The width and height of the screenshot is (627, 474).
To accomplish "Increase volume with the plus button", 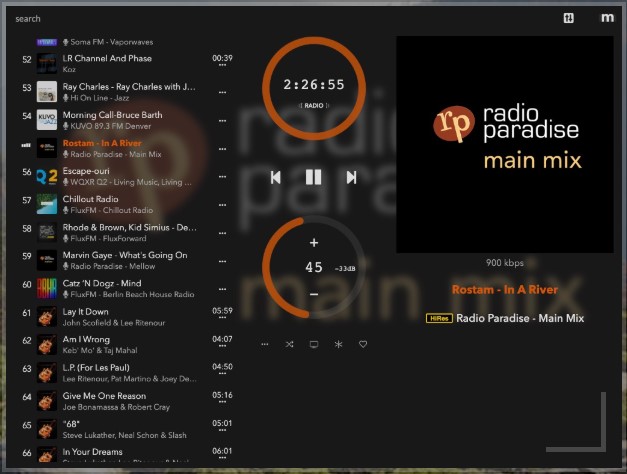I will click(314, 243).
